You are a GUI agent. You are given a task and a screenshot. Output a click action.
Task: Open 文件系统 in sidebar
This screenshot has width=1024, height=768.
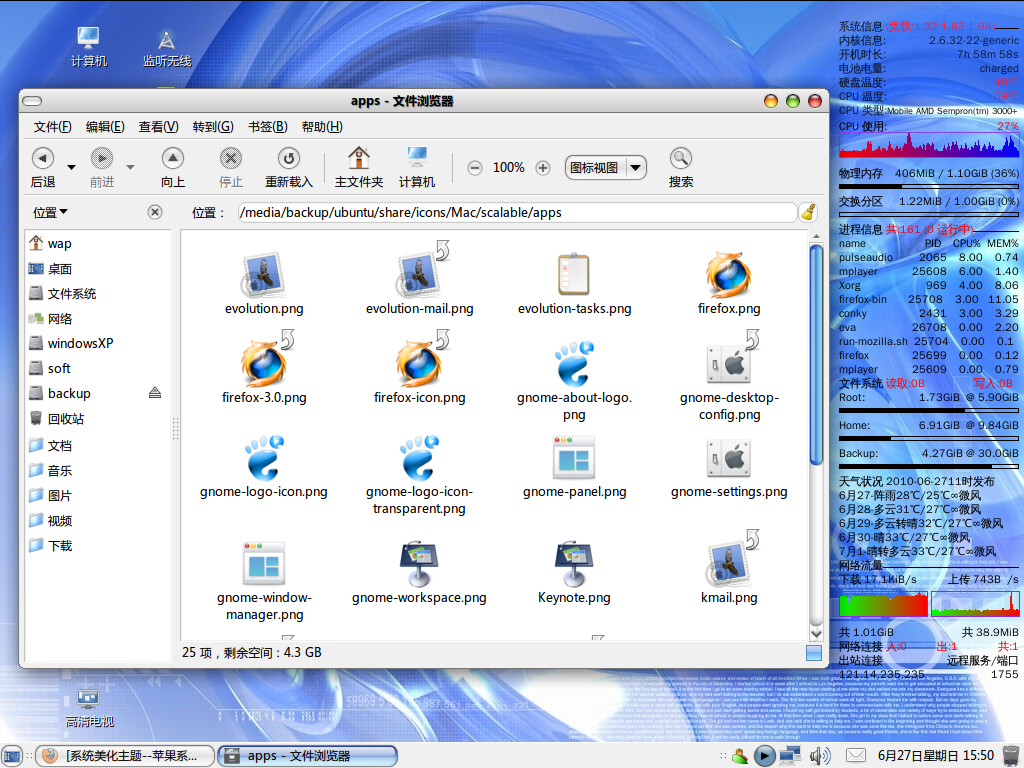tap(97, 293)
